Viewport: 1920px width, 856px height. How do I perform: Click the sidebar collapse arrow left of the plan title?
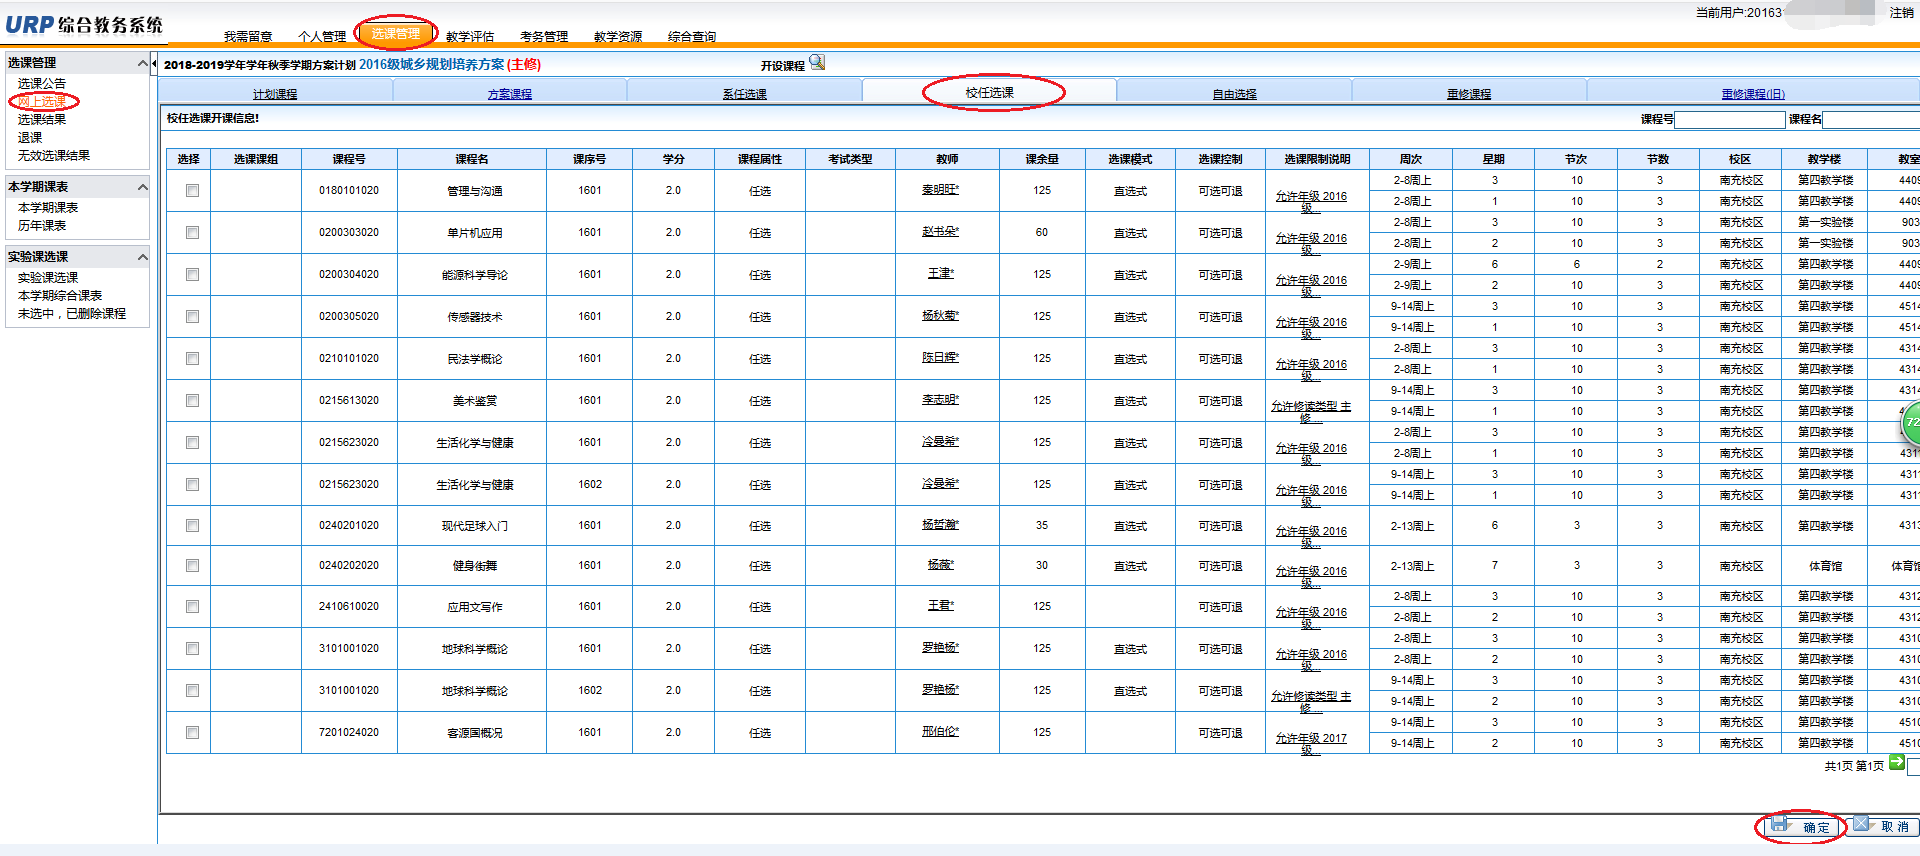tap(154, 64)
